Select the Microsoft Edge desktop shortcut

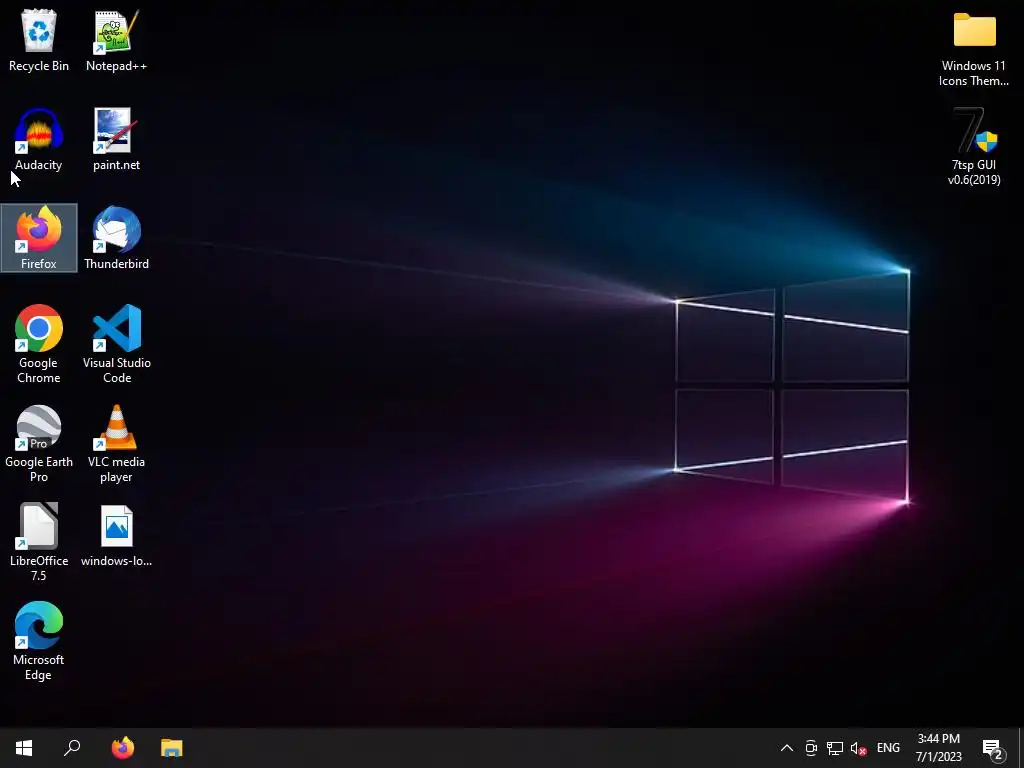coord(39,641)
